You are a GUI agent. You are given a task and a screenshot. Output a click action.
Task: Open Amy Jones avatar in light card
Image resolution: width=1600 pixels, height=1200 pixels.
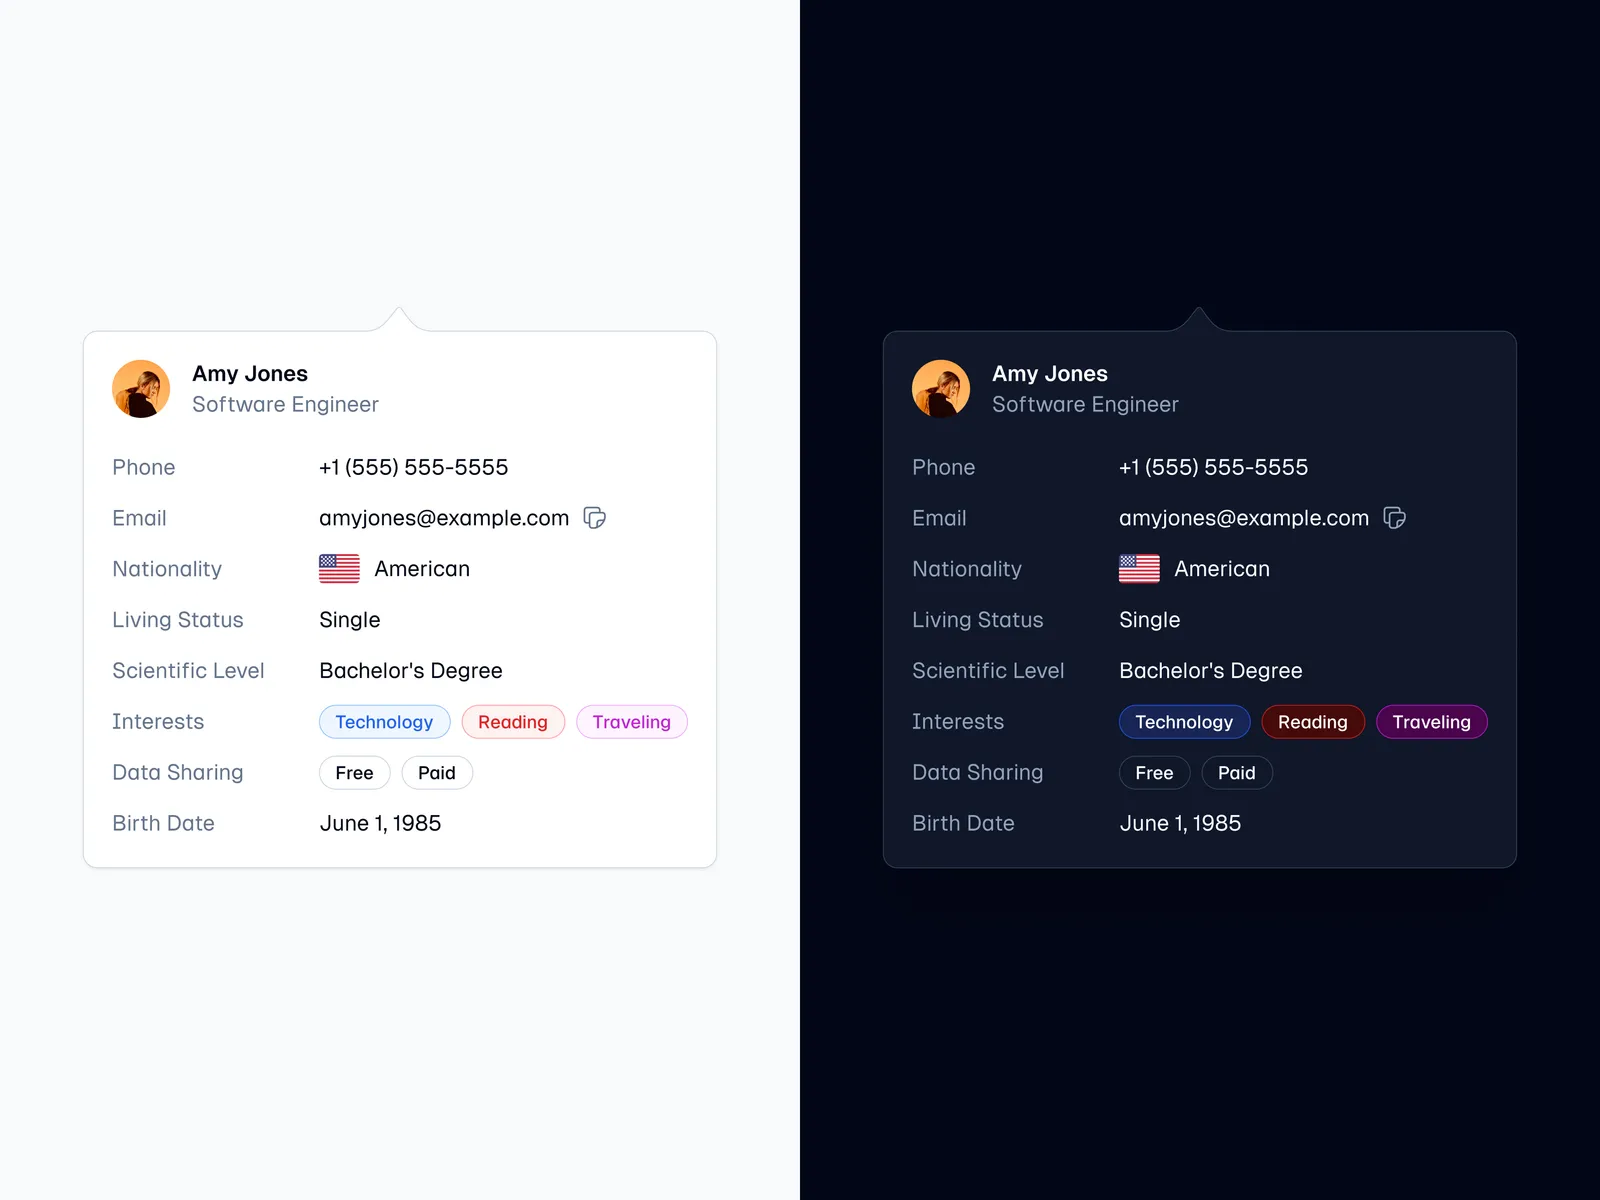point(141,389)
